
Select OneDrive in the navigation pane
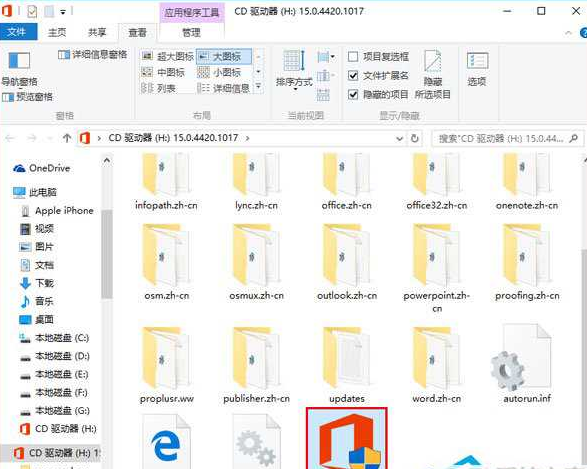pos(42,168)
